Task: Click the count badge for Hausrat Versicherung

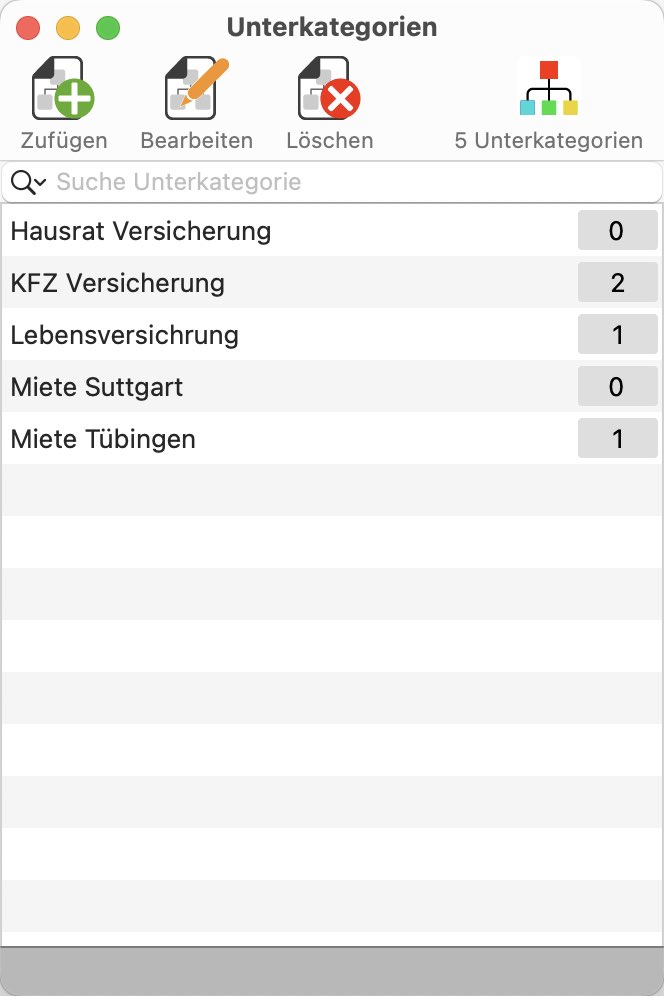Action: pos(618,231)
